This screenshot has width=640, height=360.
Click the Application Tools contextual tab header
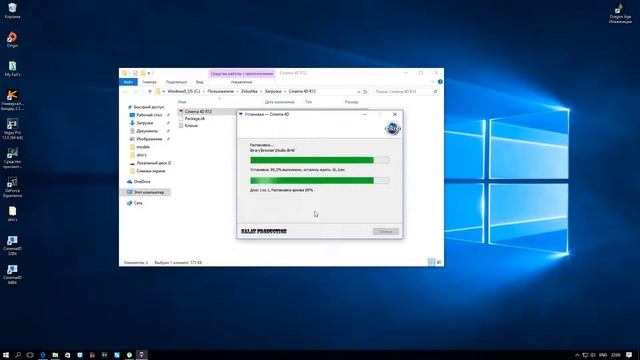(x=242, y=73)
